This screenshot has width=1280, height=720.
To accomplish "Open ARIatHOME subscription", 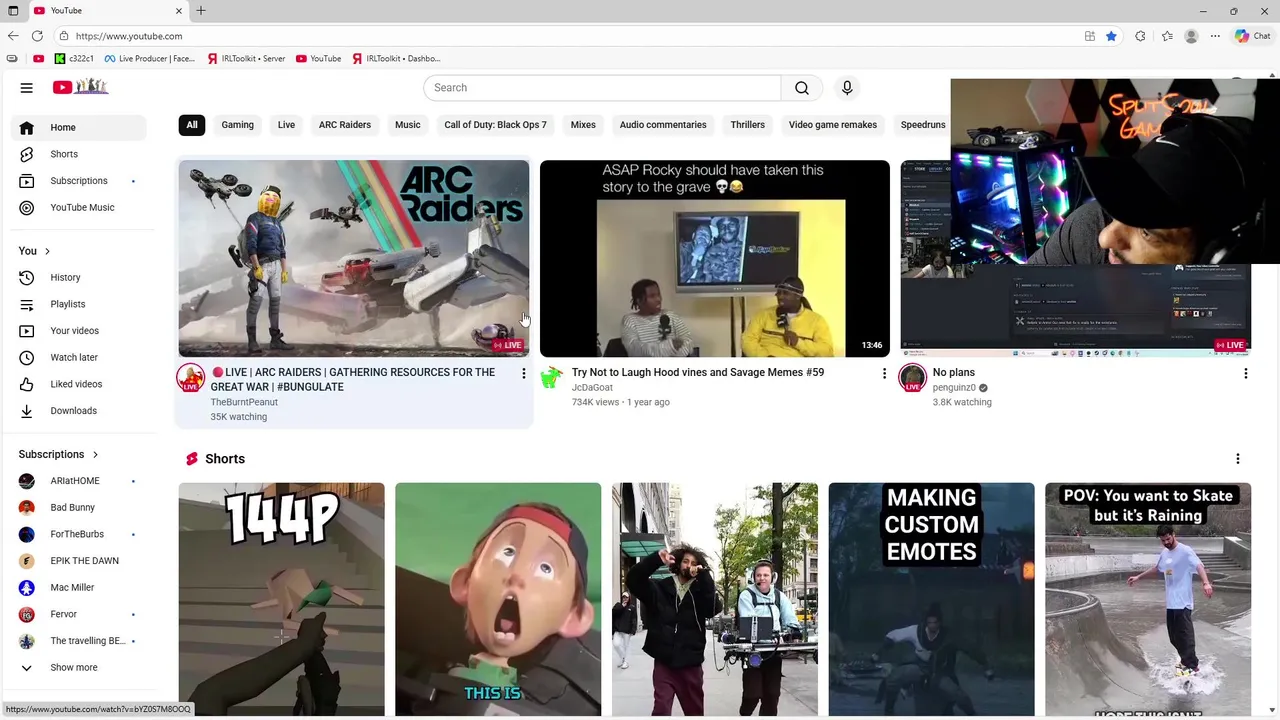I will (x=79, y=481).
